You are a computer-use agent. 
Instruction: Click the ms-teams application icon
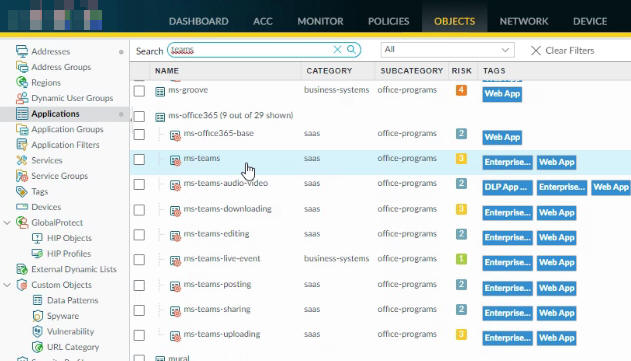[x=175, y=160]
